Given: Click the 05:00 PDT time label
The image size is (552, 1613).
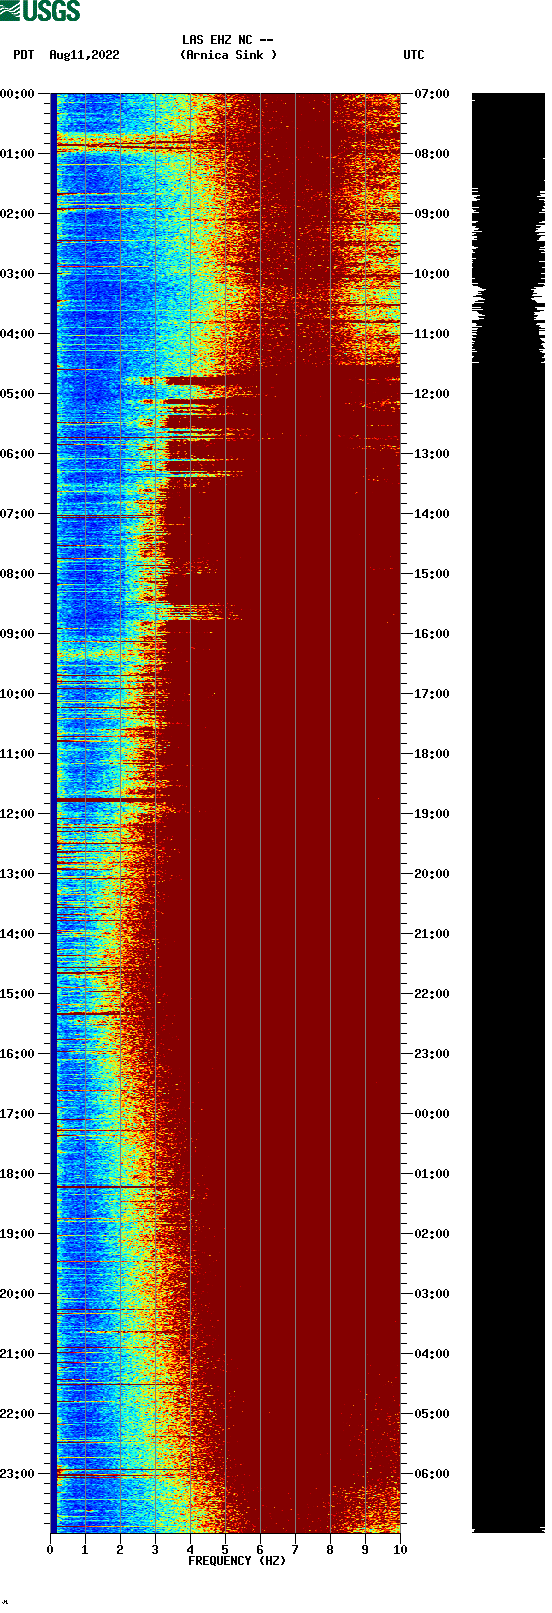Looking at the screenshot, I should click(18, 394).
